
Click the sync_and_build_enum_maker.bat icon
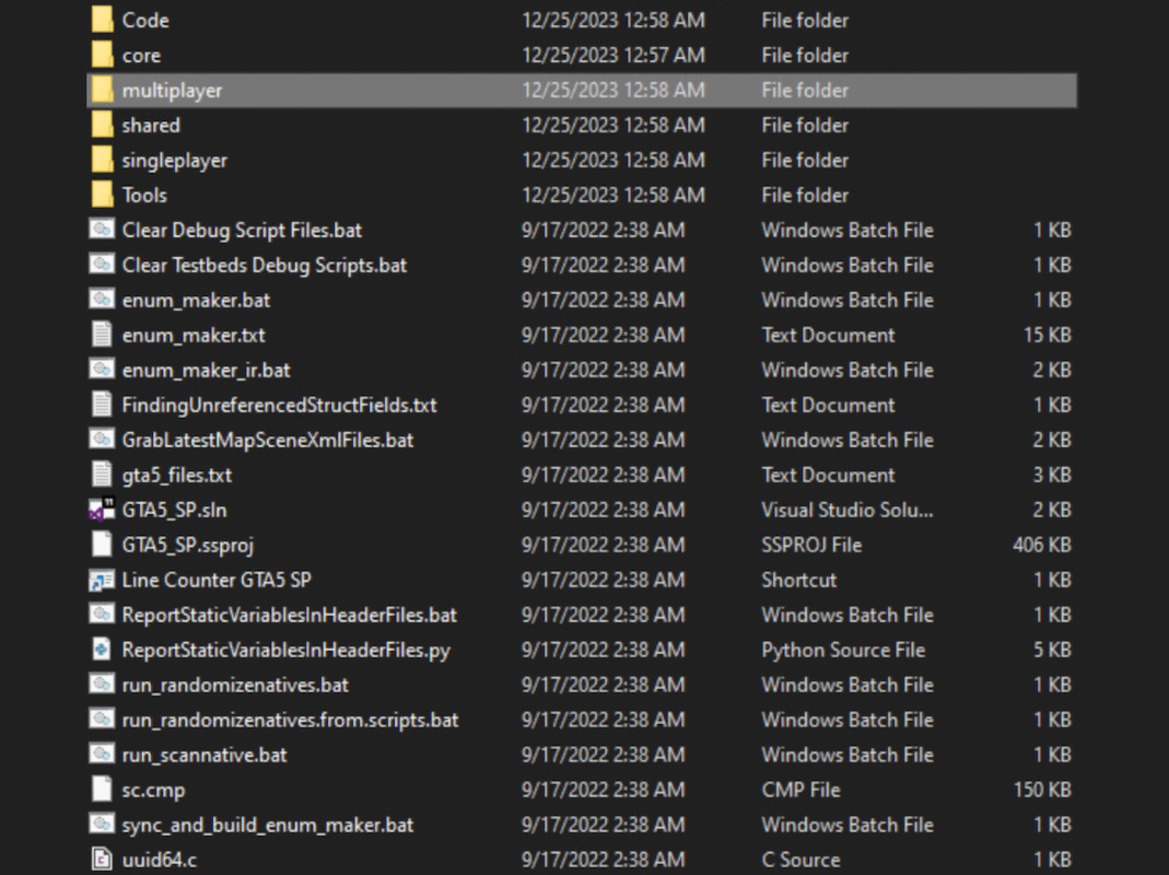coord(101,825)
